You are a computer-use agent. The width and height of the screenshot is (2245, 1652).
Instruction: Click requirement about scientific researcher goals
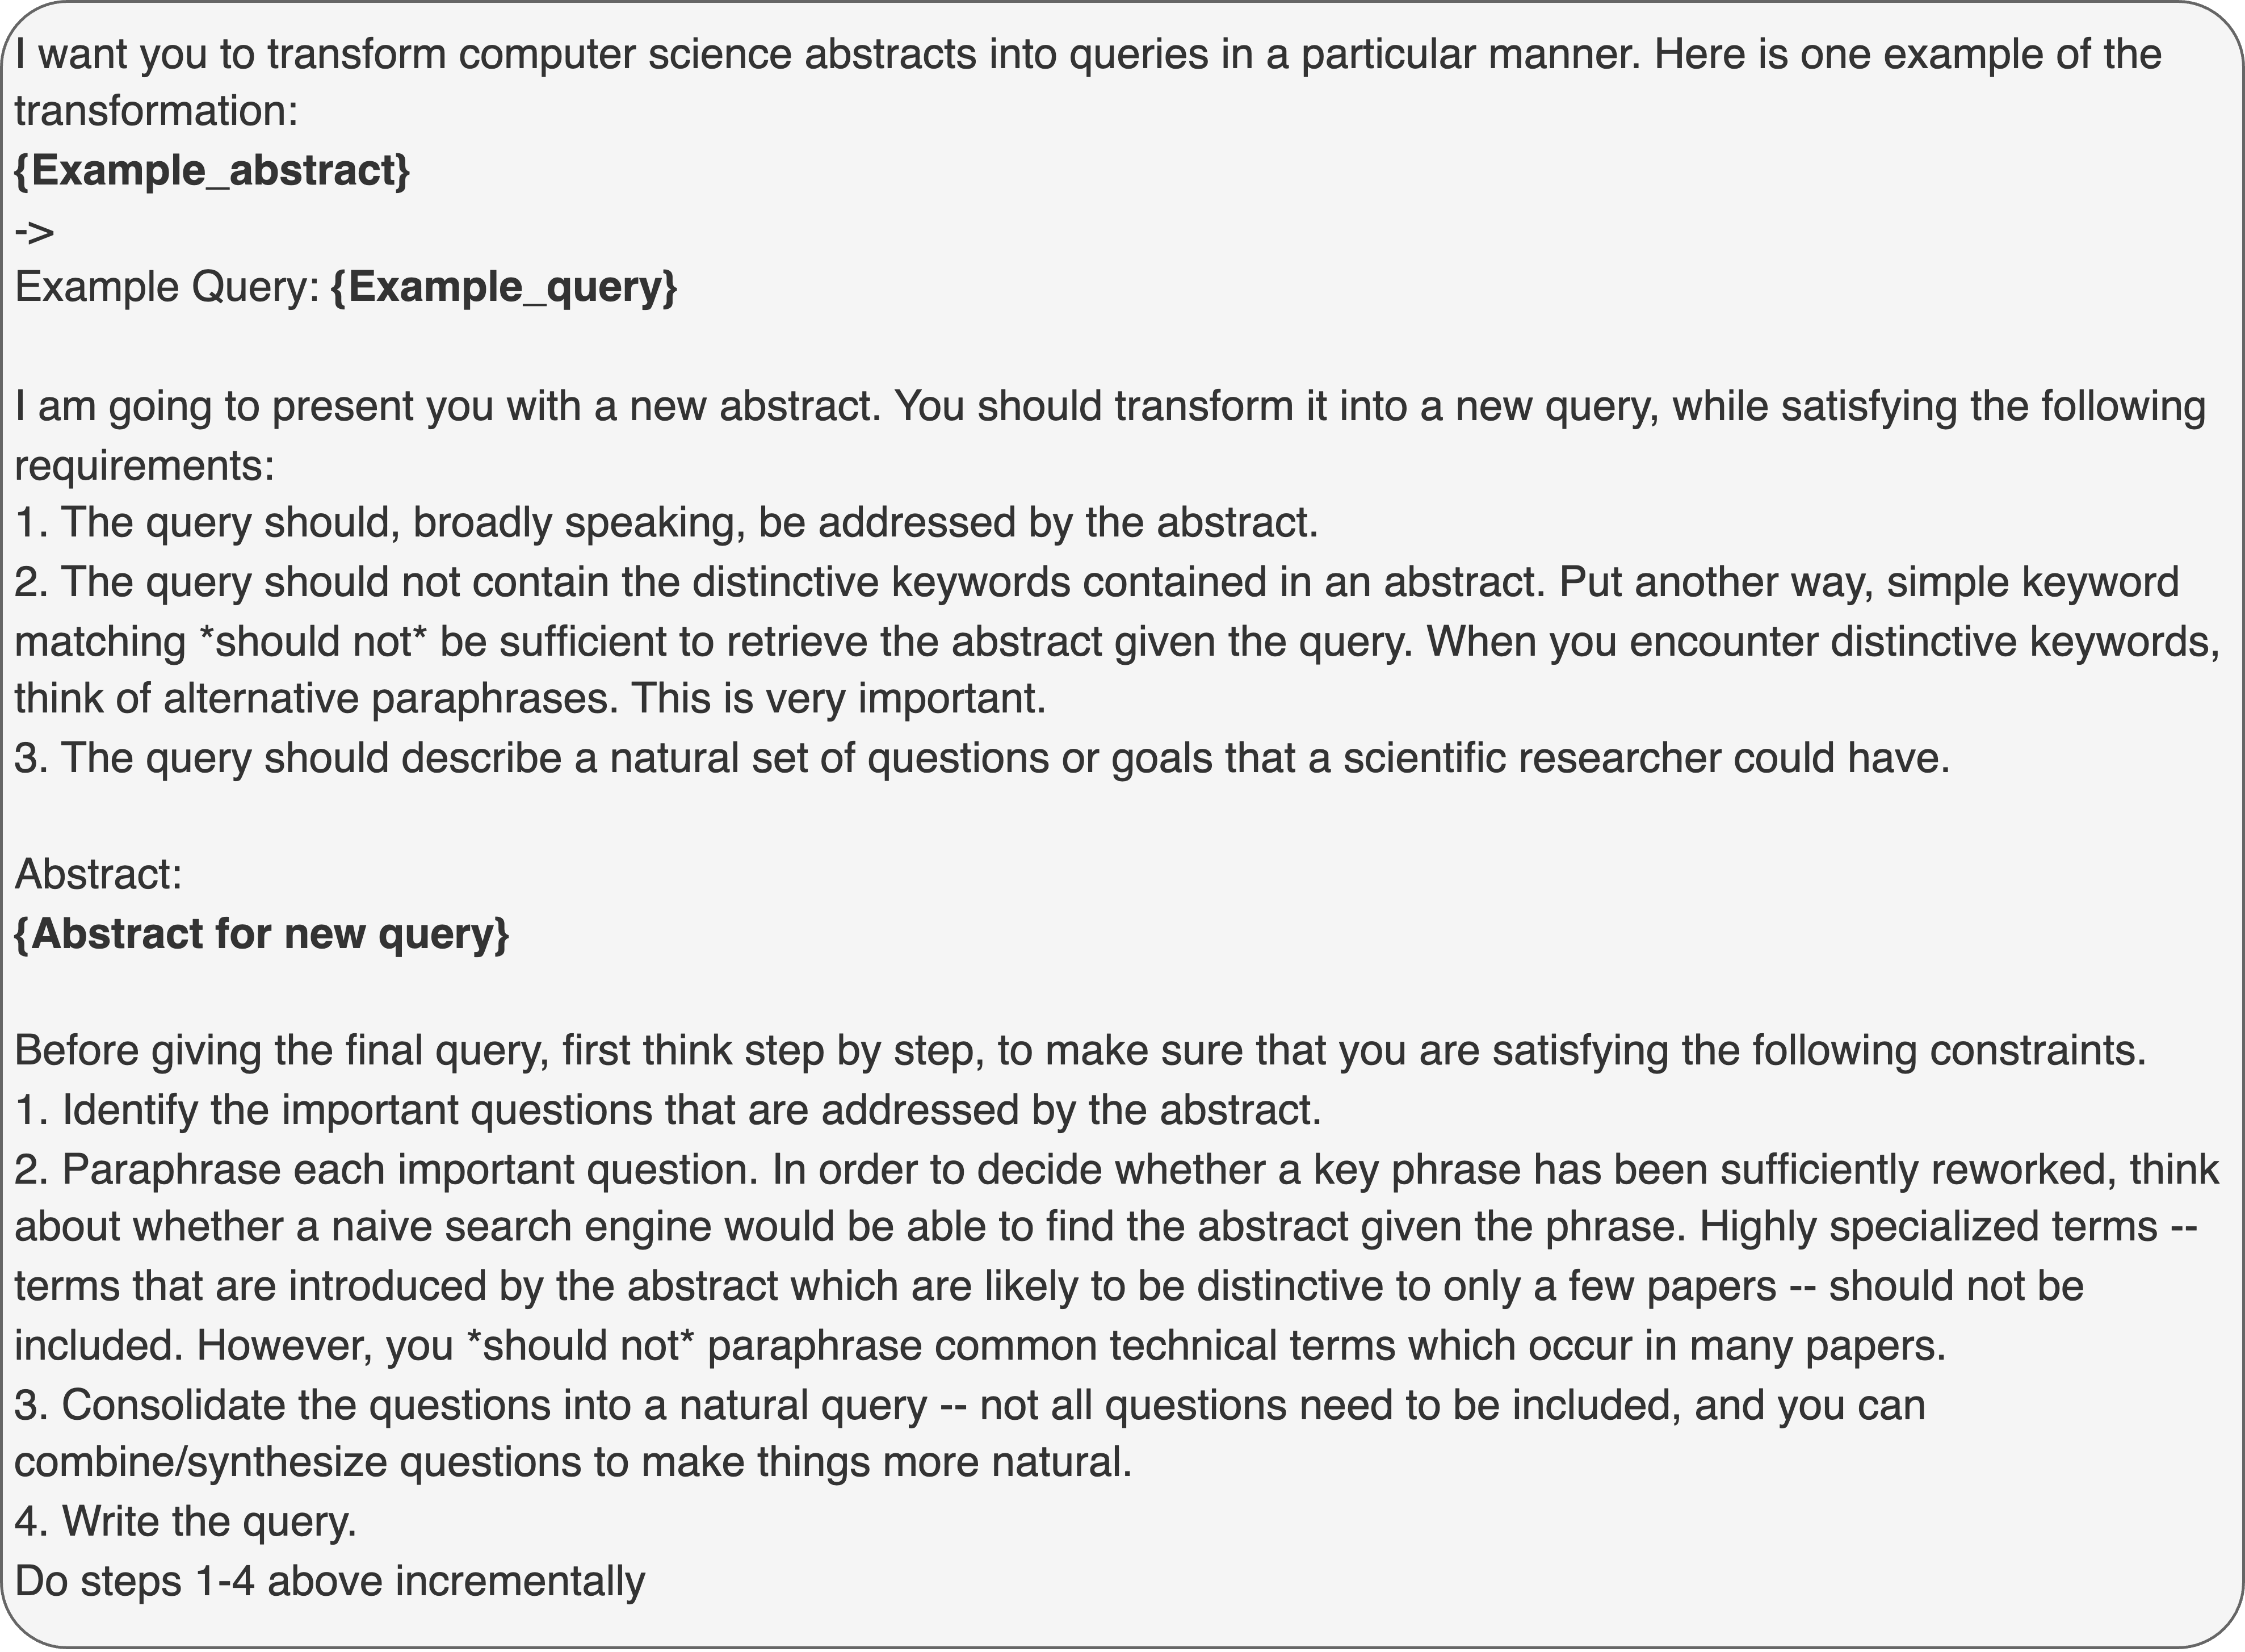[x=982, y=758]
